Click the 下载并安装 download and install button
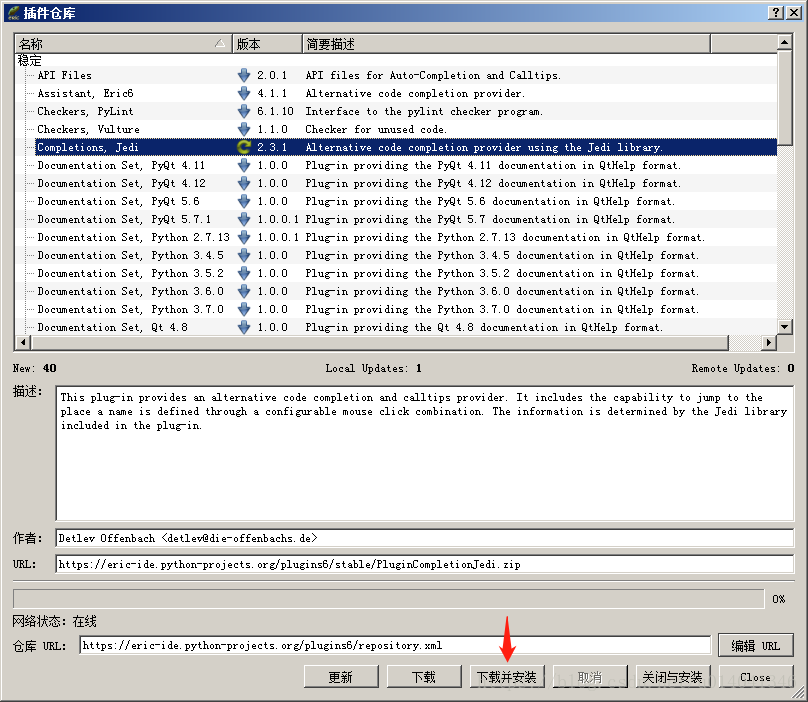This screenshot has width=808, height=702. [x=507, y=677]
